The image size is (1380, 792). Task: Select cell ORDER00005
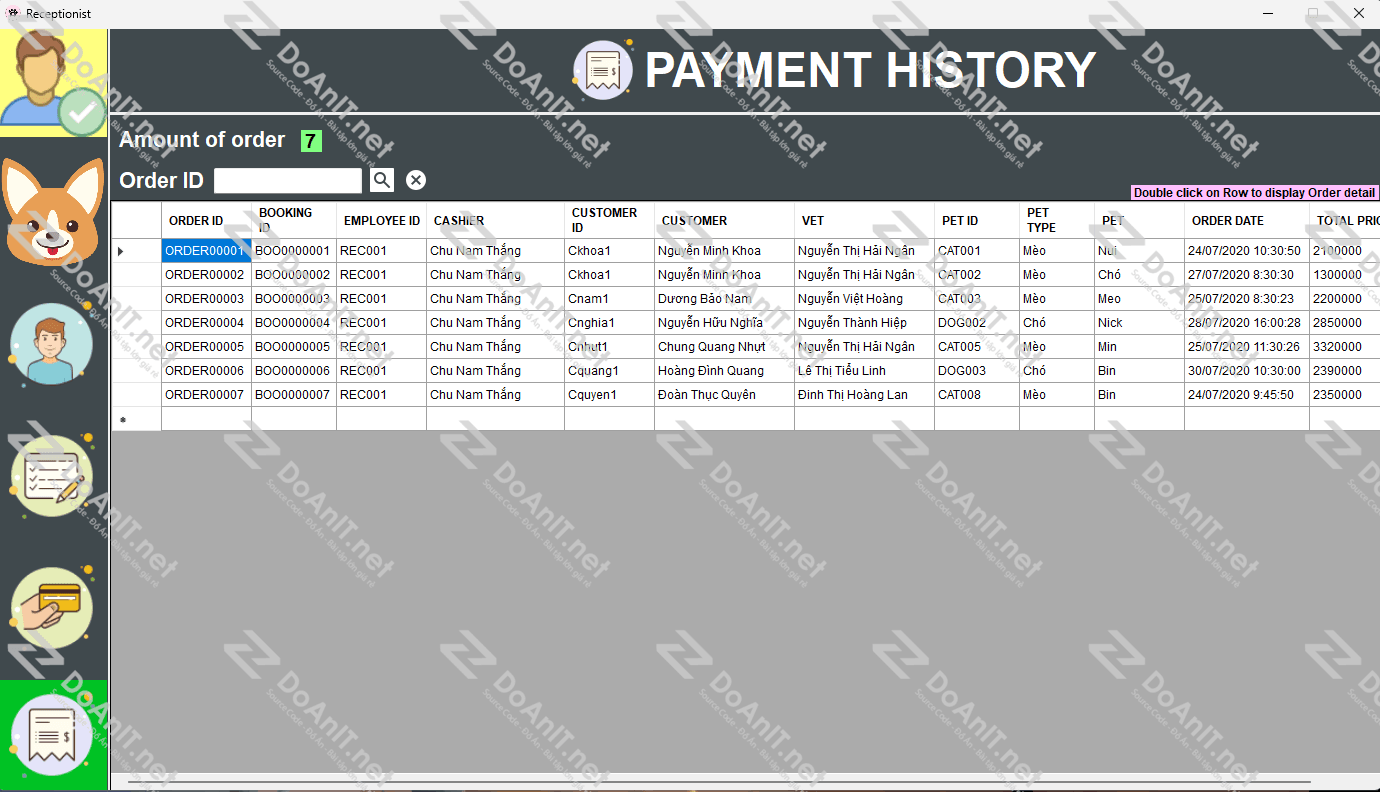coord(206,347)
